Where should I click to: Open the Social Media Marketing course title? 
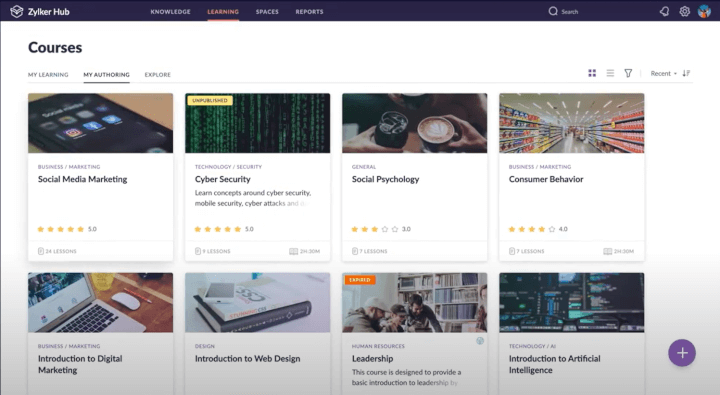(x=83, y=179)
